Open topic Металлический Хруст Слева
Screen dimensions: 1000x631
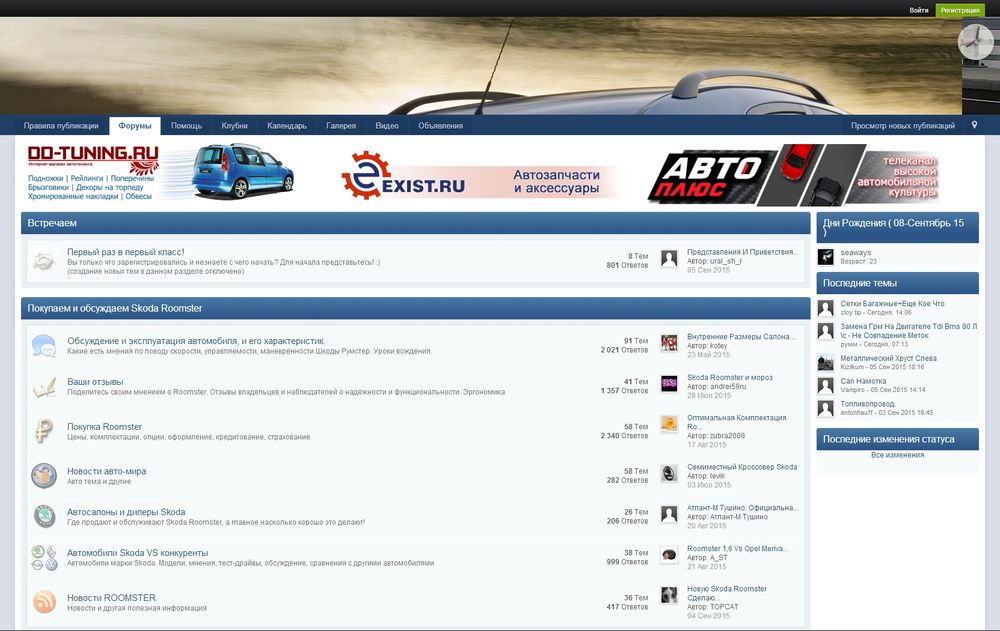tap(888, 358)
